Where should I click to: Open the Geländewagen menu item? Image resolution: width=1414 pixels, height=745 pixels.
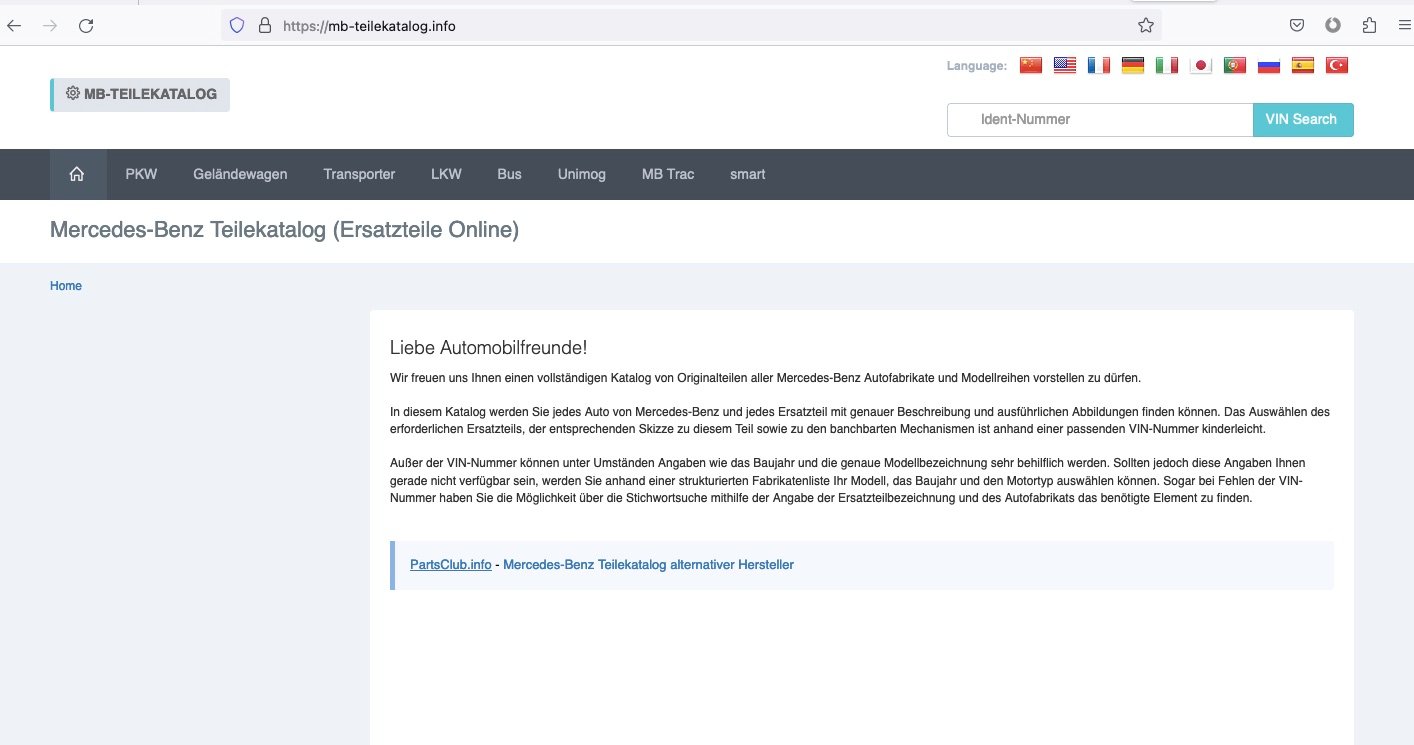(x=240, y=174)
